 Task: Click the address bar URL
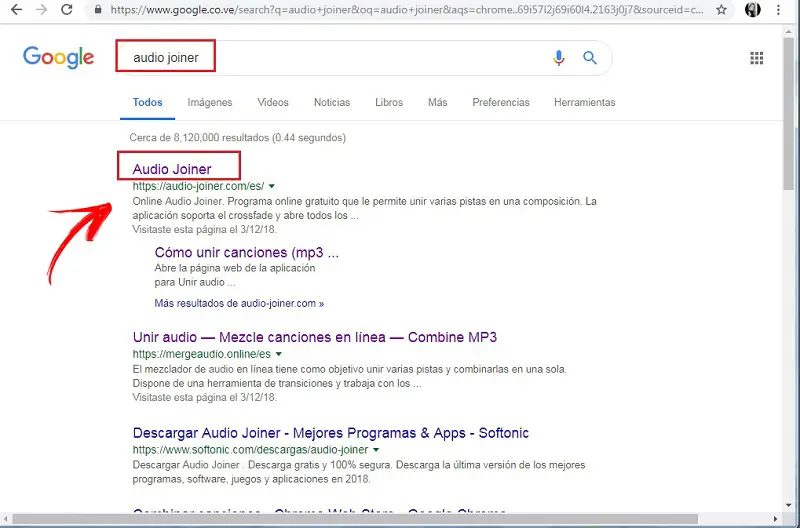click(x=407, y=9)
